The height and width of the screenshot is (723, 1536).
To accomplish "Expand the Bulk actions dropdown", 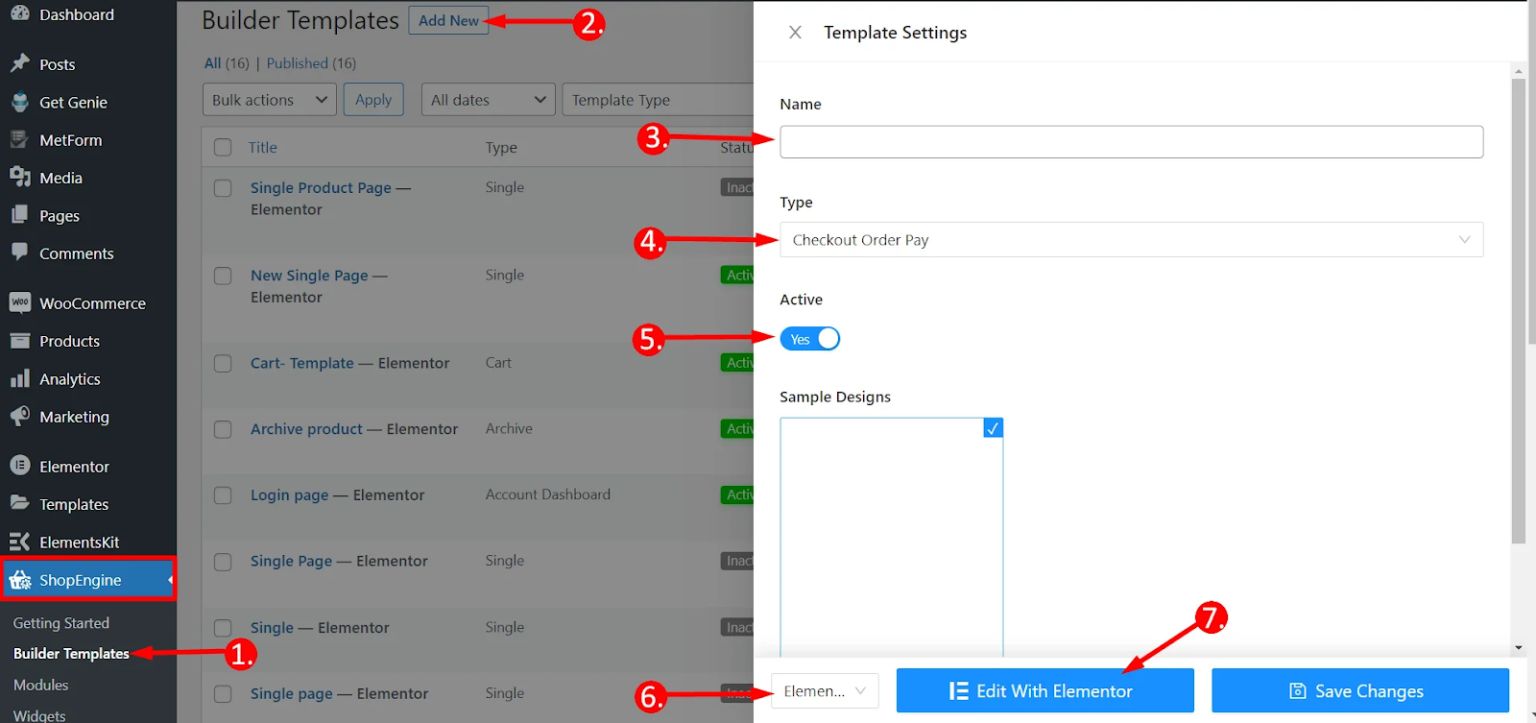I will pyautogui.click(x=269, y=100).
